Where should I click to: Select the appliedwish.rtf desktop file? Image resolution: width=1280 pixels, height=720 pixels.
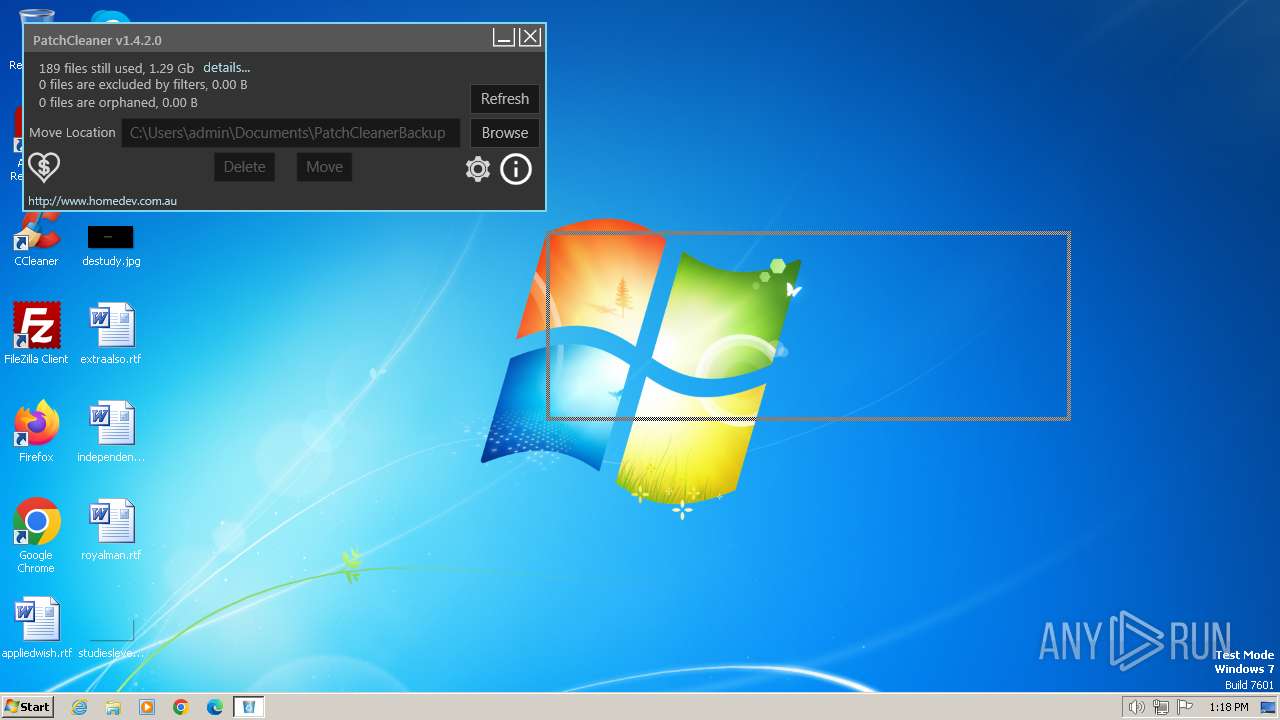point(37,627)
